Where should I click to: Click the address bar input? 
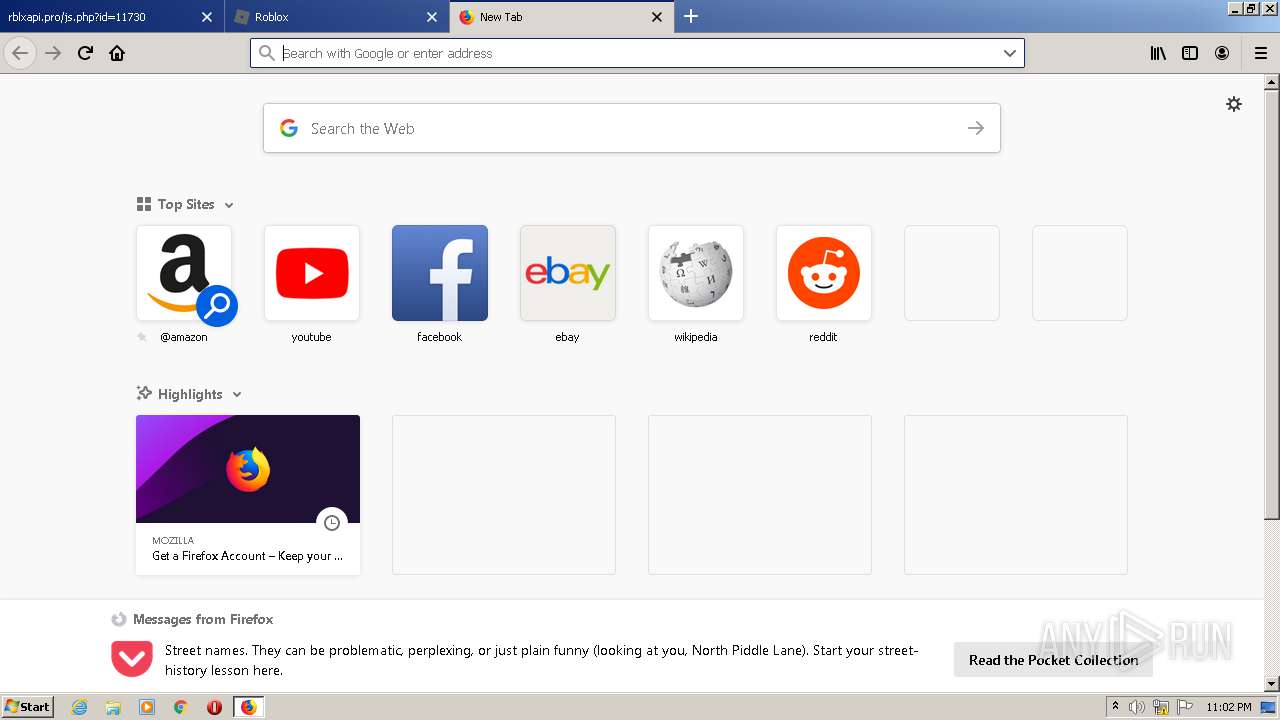[x=637, y=53]
